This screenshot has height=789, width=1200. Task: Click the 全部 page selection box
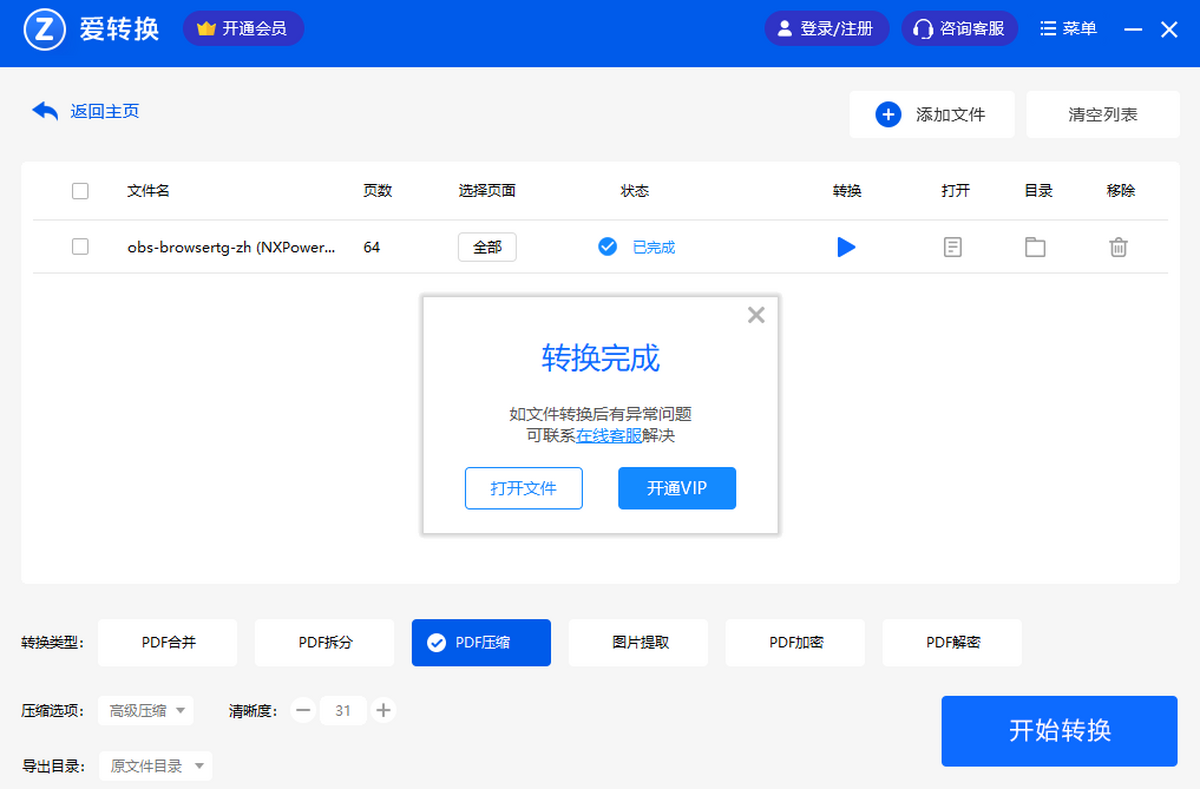coord(487,247)
